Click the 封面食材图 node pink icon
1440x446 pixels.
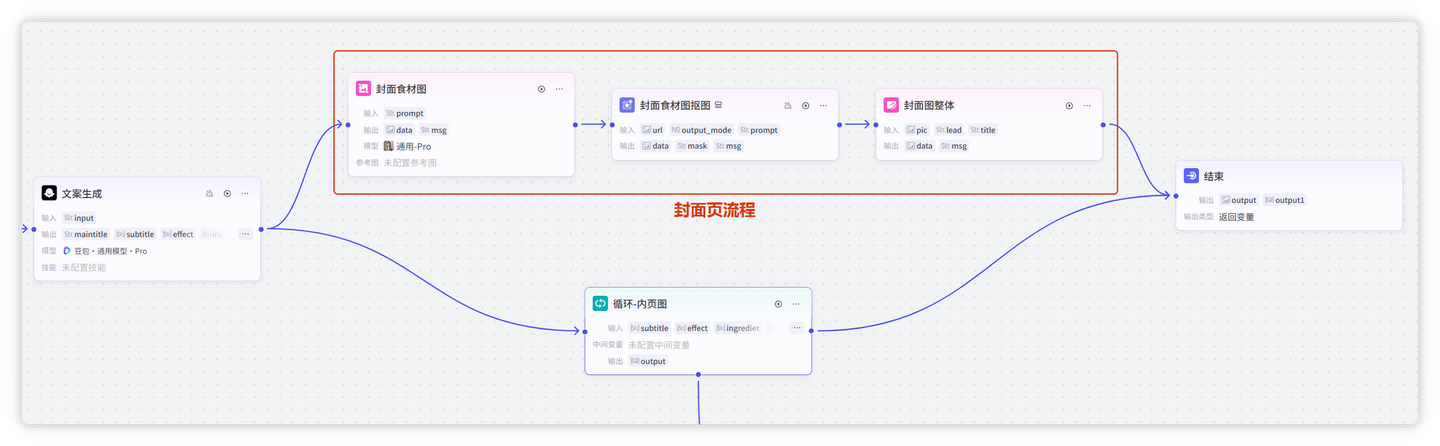(363, 89)
